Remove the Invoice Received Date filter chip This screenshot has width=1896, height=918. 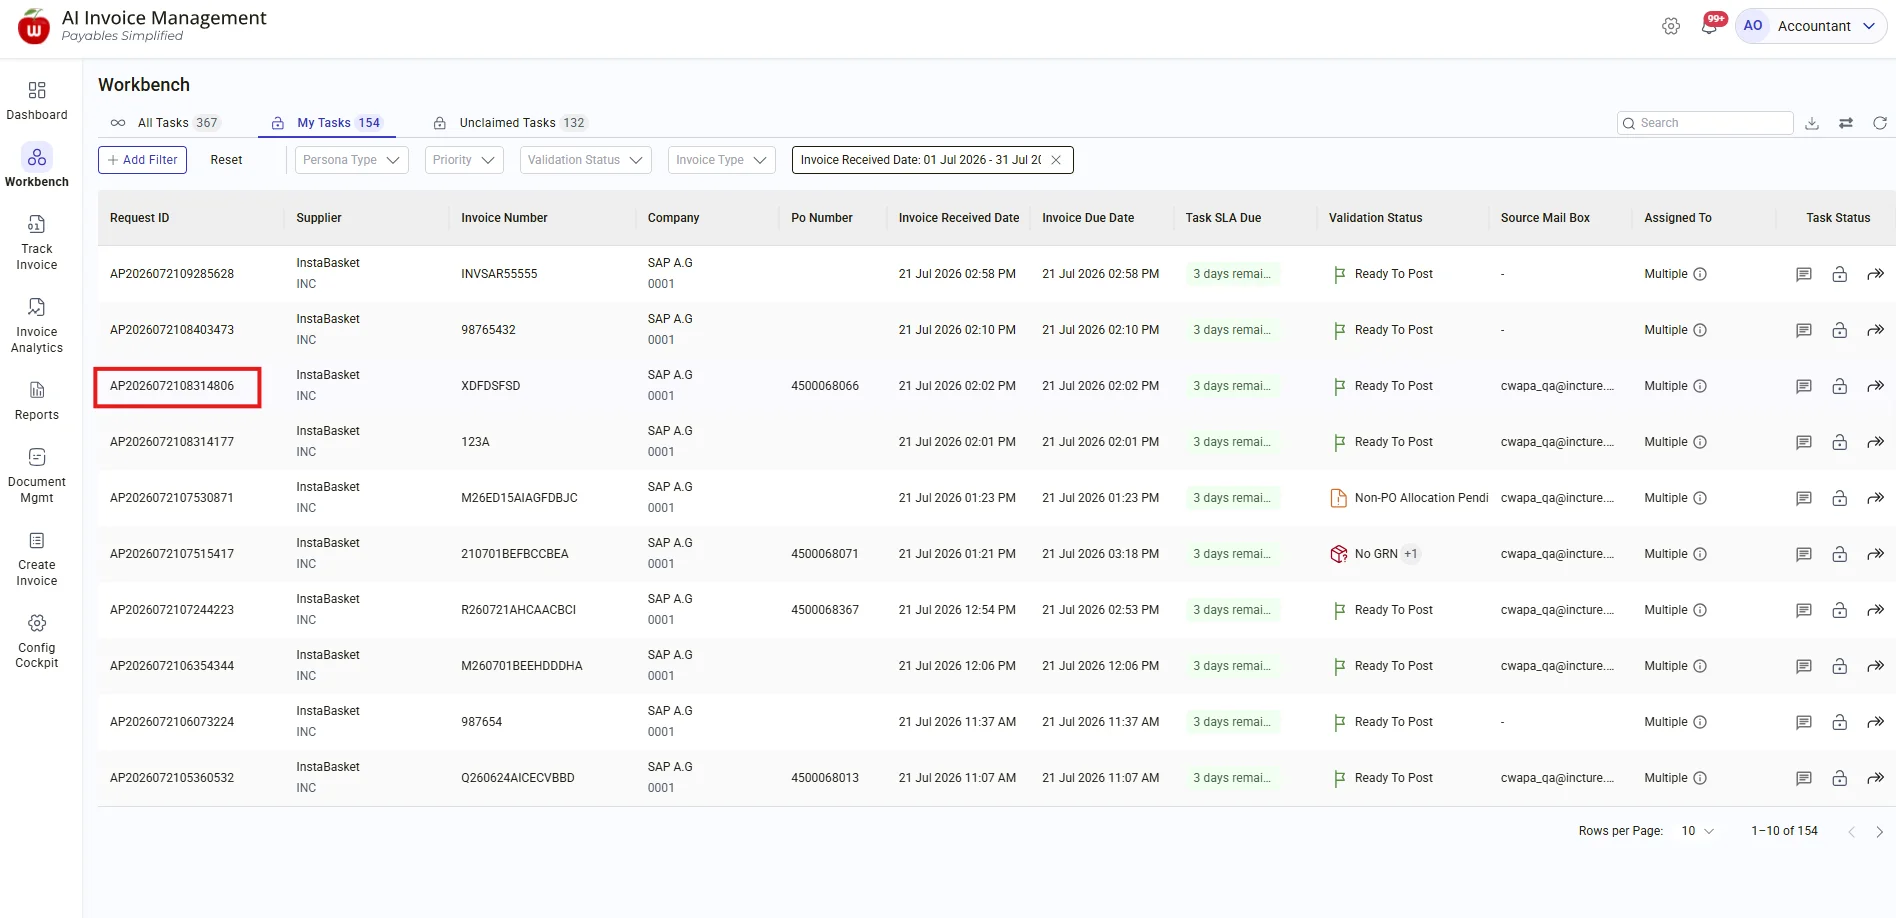click(1056, 160)
